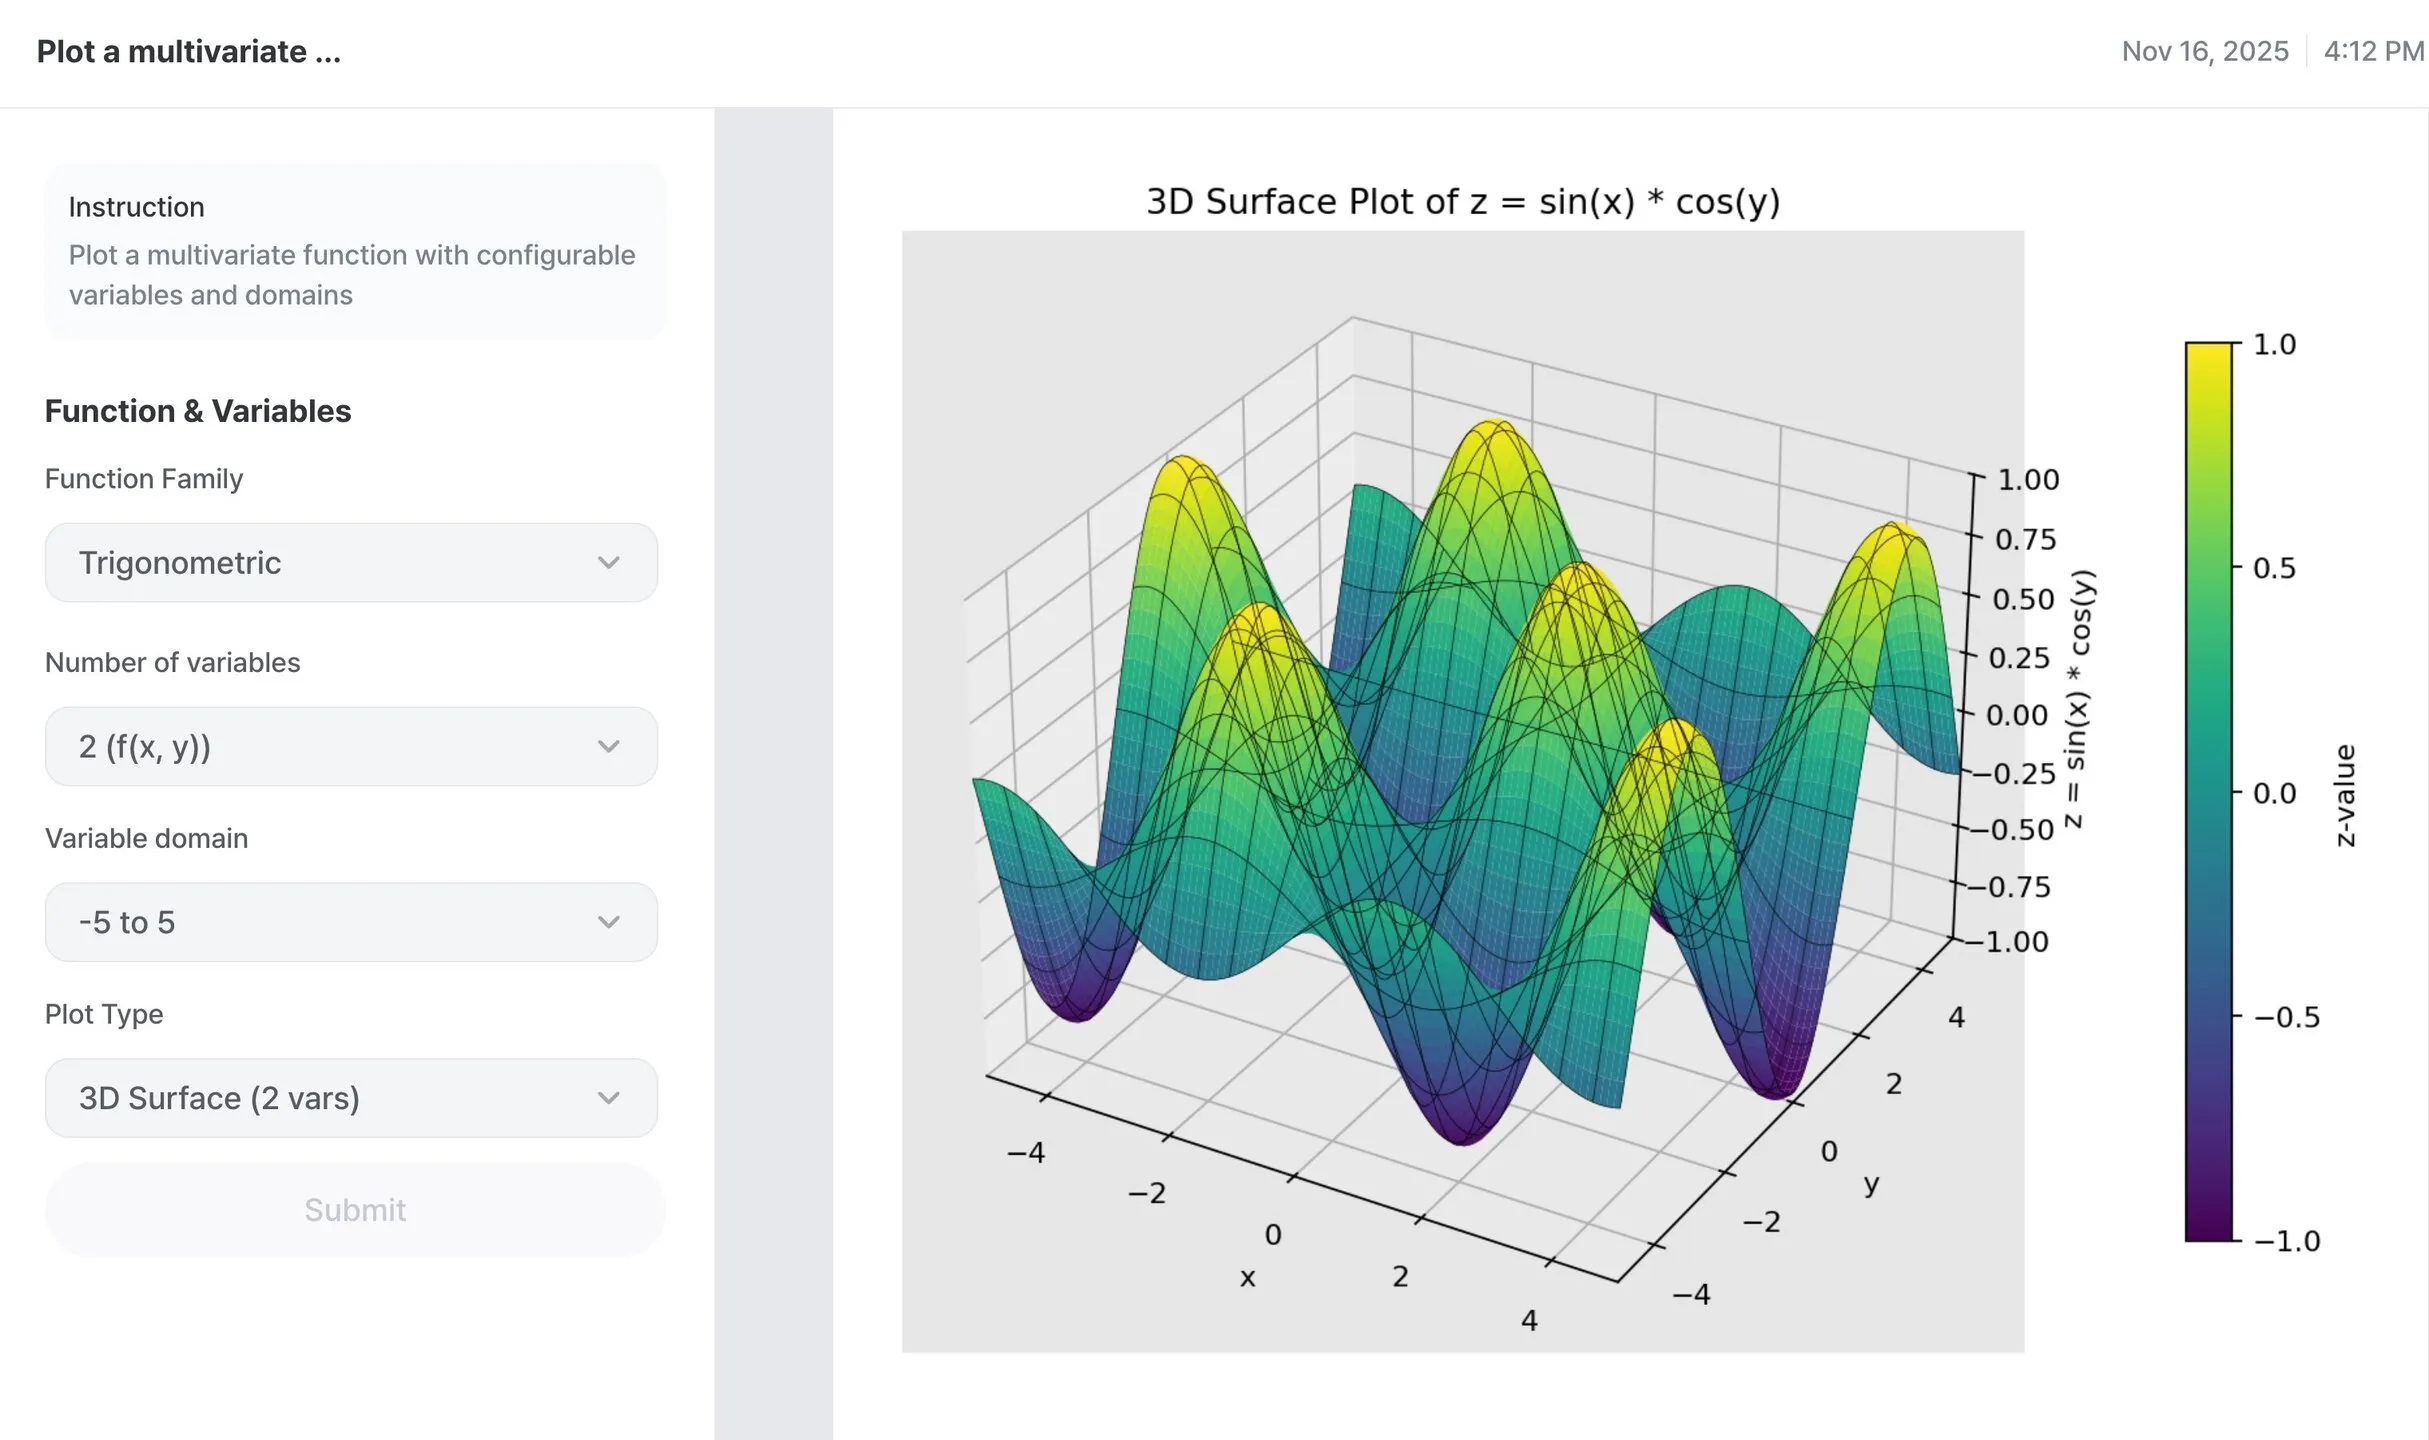The width and height of the screenshot is (2429, 1440).
Task: Select the Trigonometric value in Function Family
Action: (180, 562)
